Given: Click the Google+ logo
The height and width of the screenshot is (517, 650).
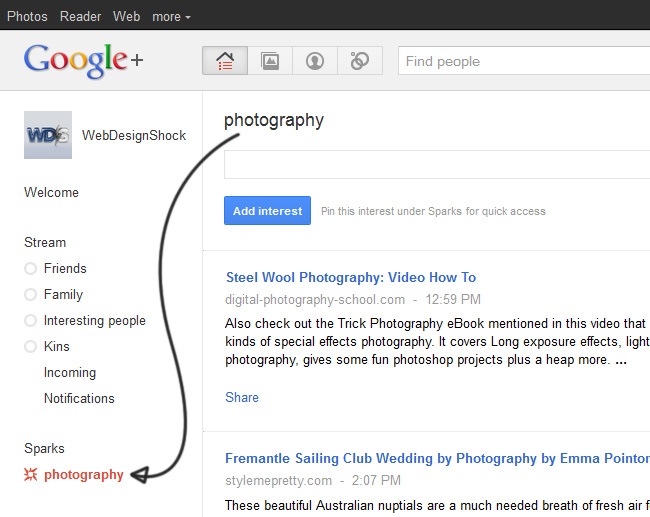Looking at the screenshot, I should point(84,61).
